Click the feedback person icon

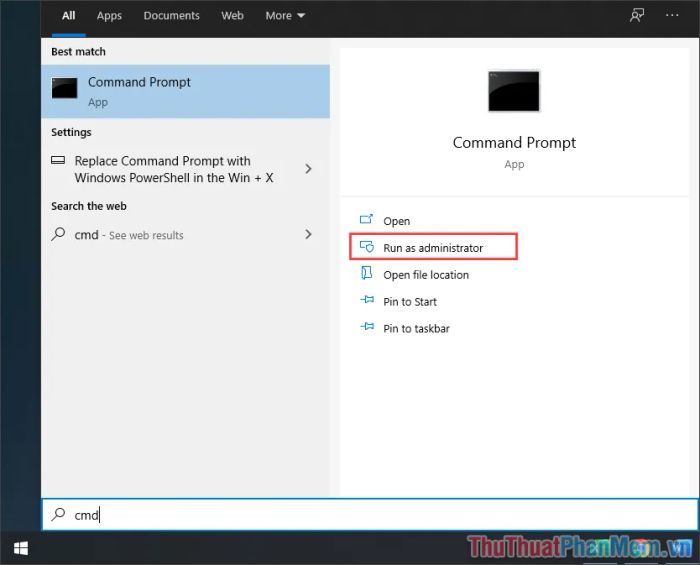637,15
